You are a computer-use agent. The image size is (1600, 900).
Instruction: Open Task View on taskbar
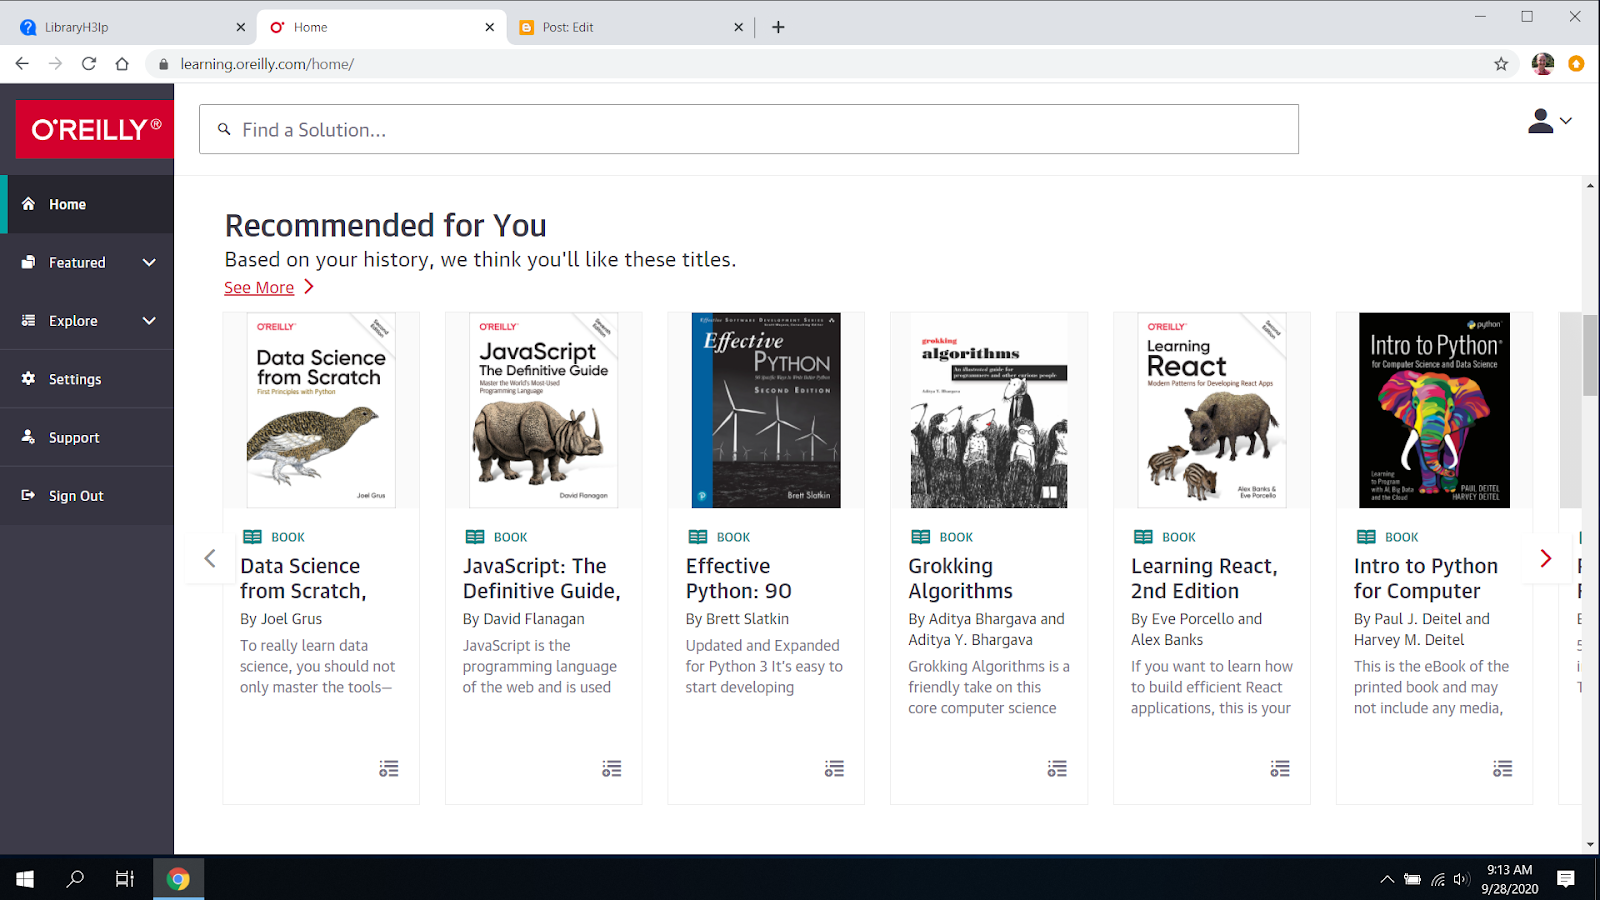[x=125, y=879]
